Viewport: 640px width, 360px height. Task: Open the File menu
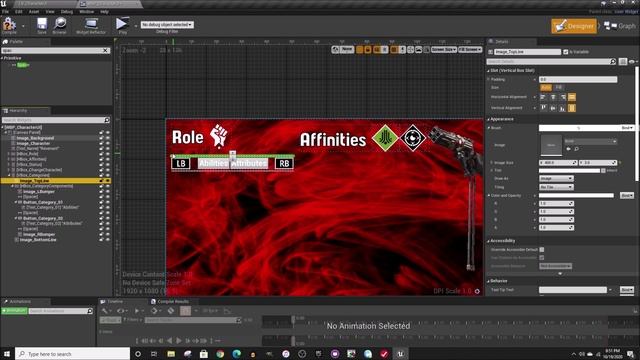tap(5, 11)
